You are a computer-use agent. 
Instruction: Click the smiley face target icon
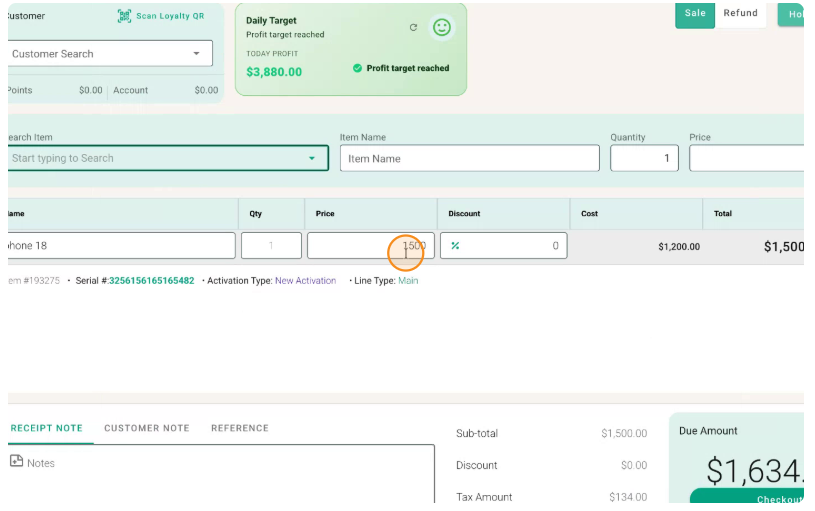[x=442, y=27]
